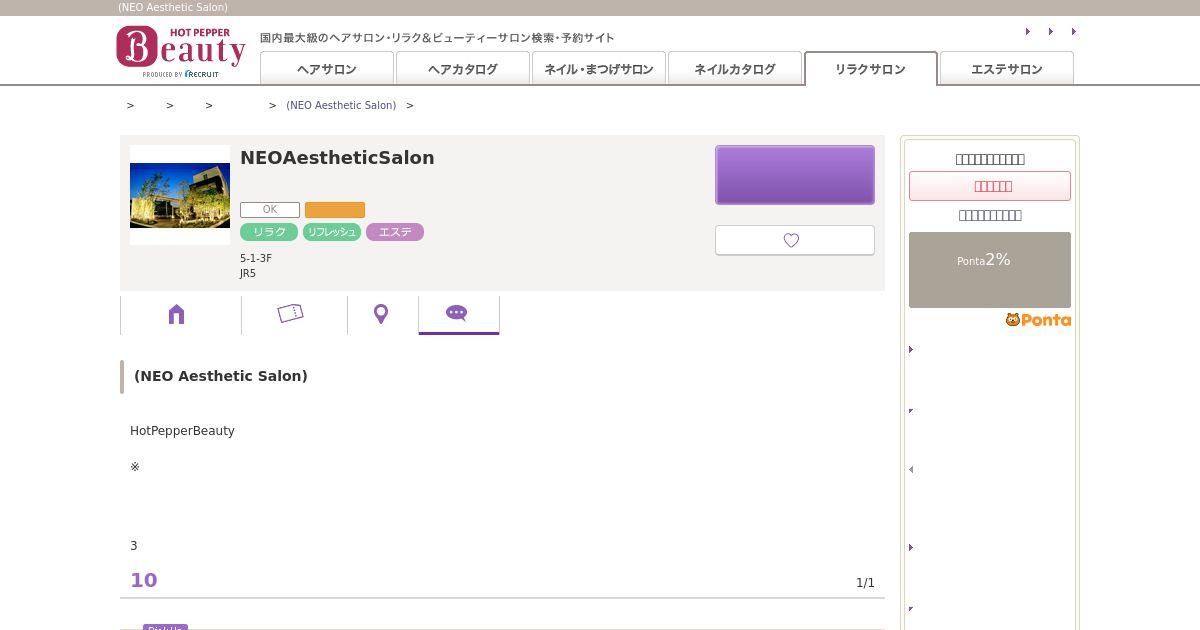
Task: Open the ヘアサロン tab
Action: [327, 69]
